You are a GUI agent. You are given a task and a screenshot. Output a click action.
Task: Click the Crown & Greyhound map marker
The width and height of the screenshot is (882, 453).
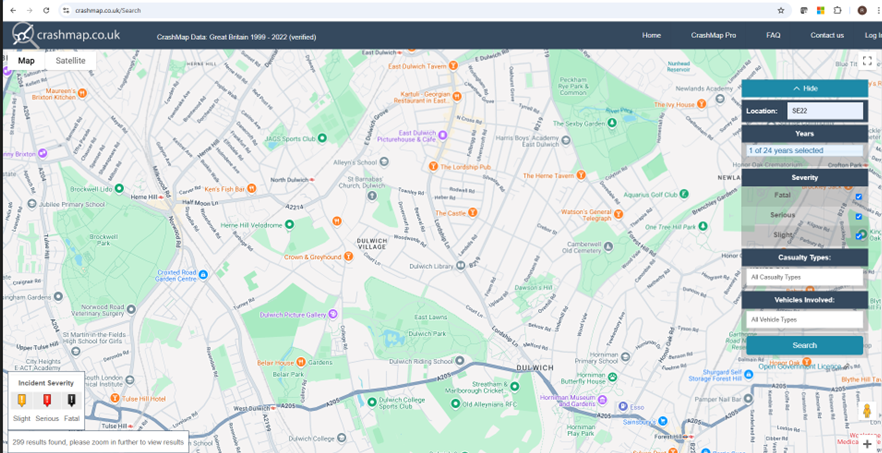pos(349,256)
